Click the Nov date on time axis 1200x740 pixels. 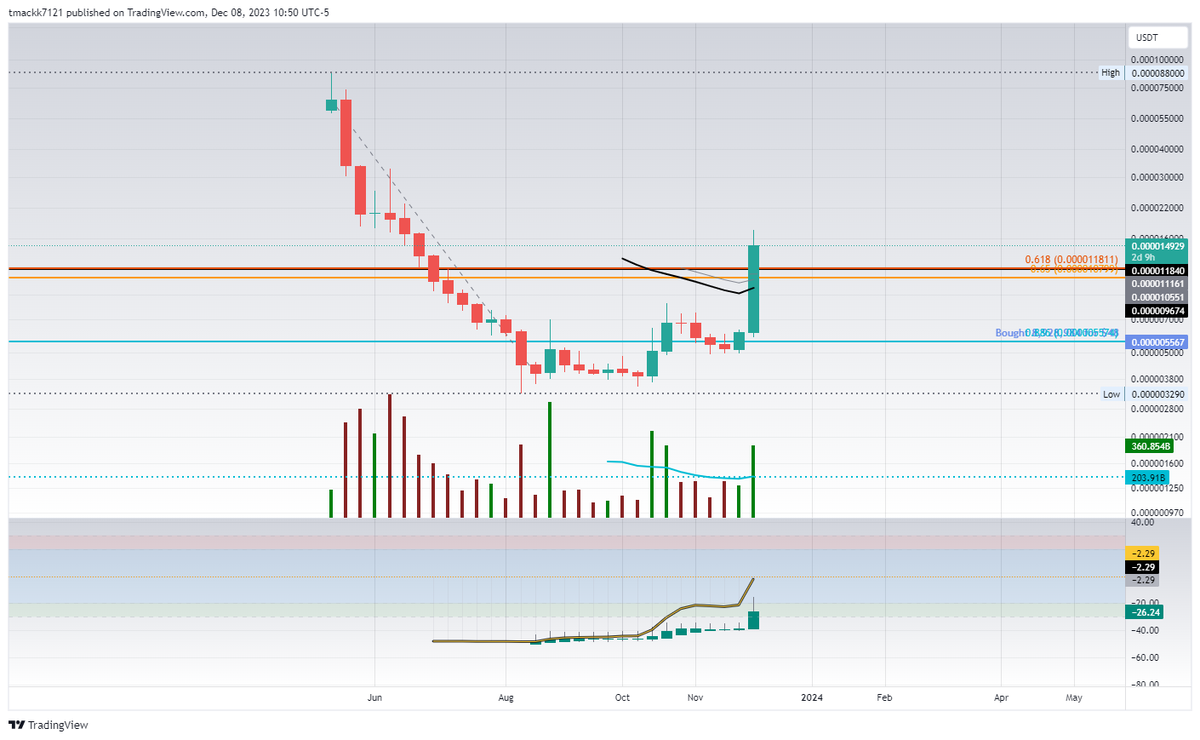tap(693, 697)
